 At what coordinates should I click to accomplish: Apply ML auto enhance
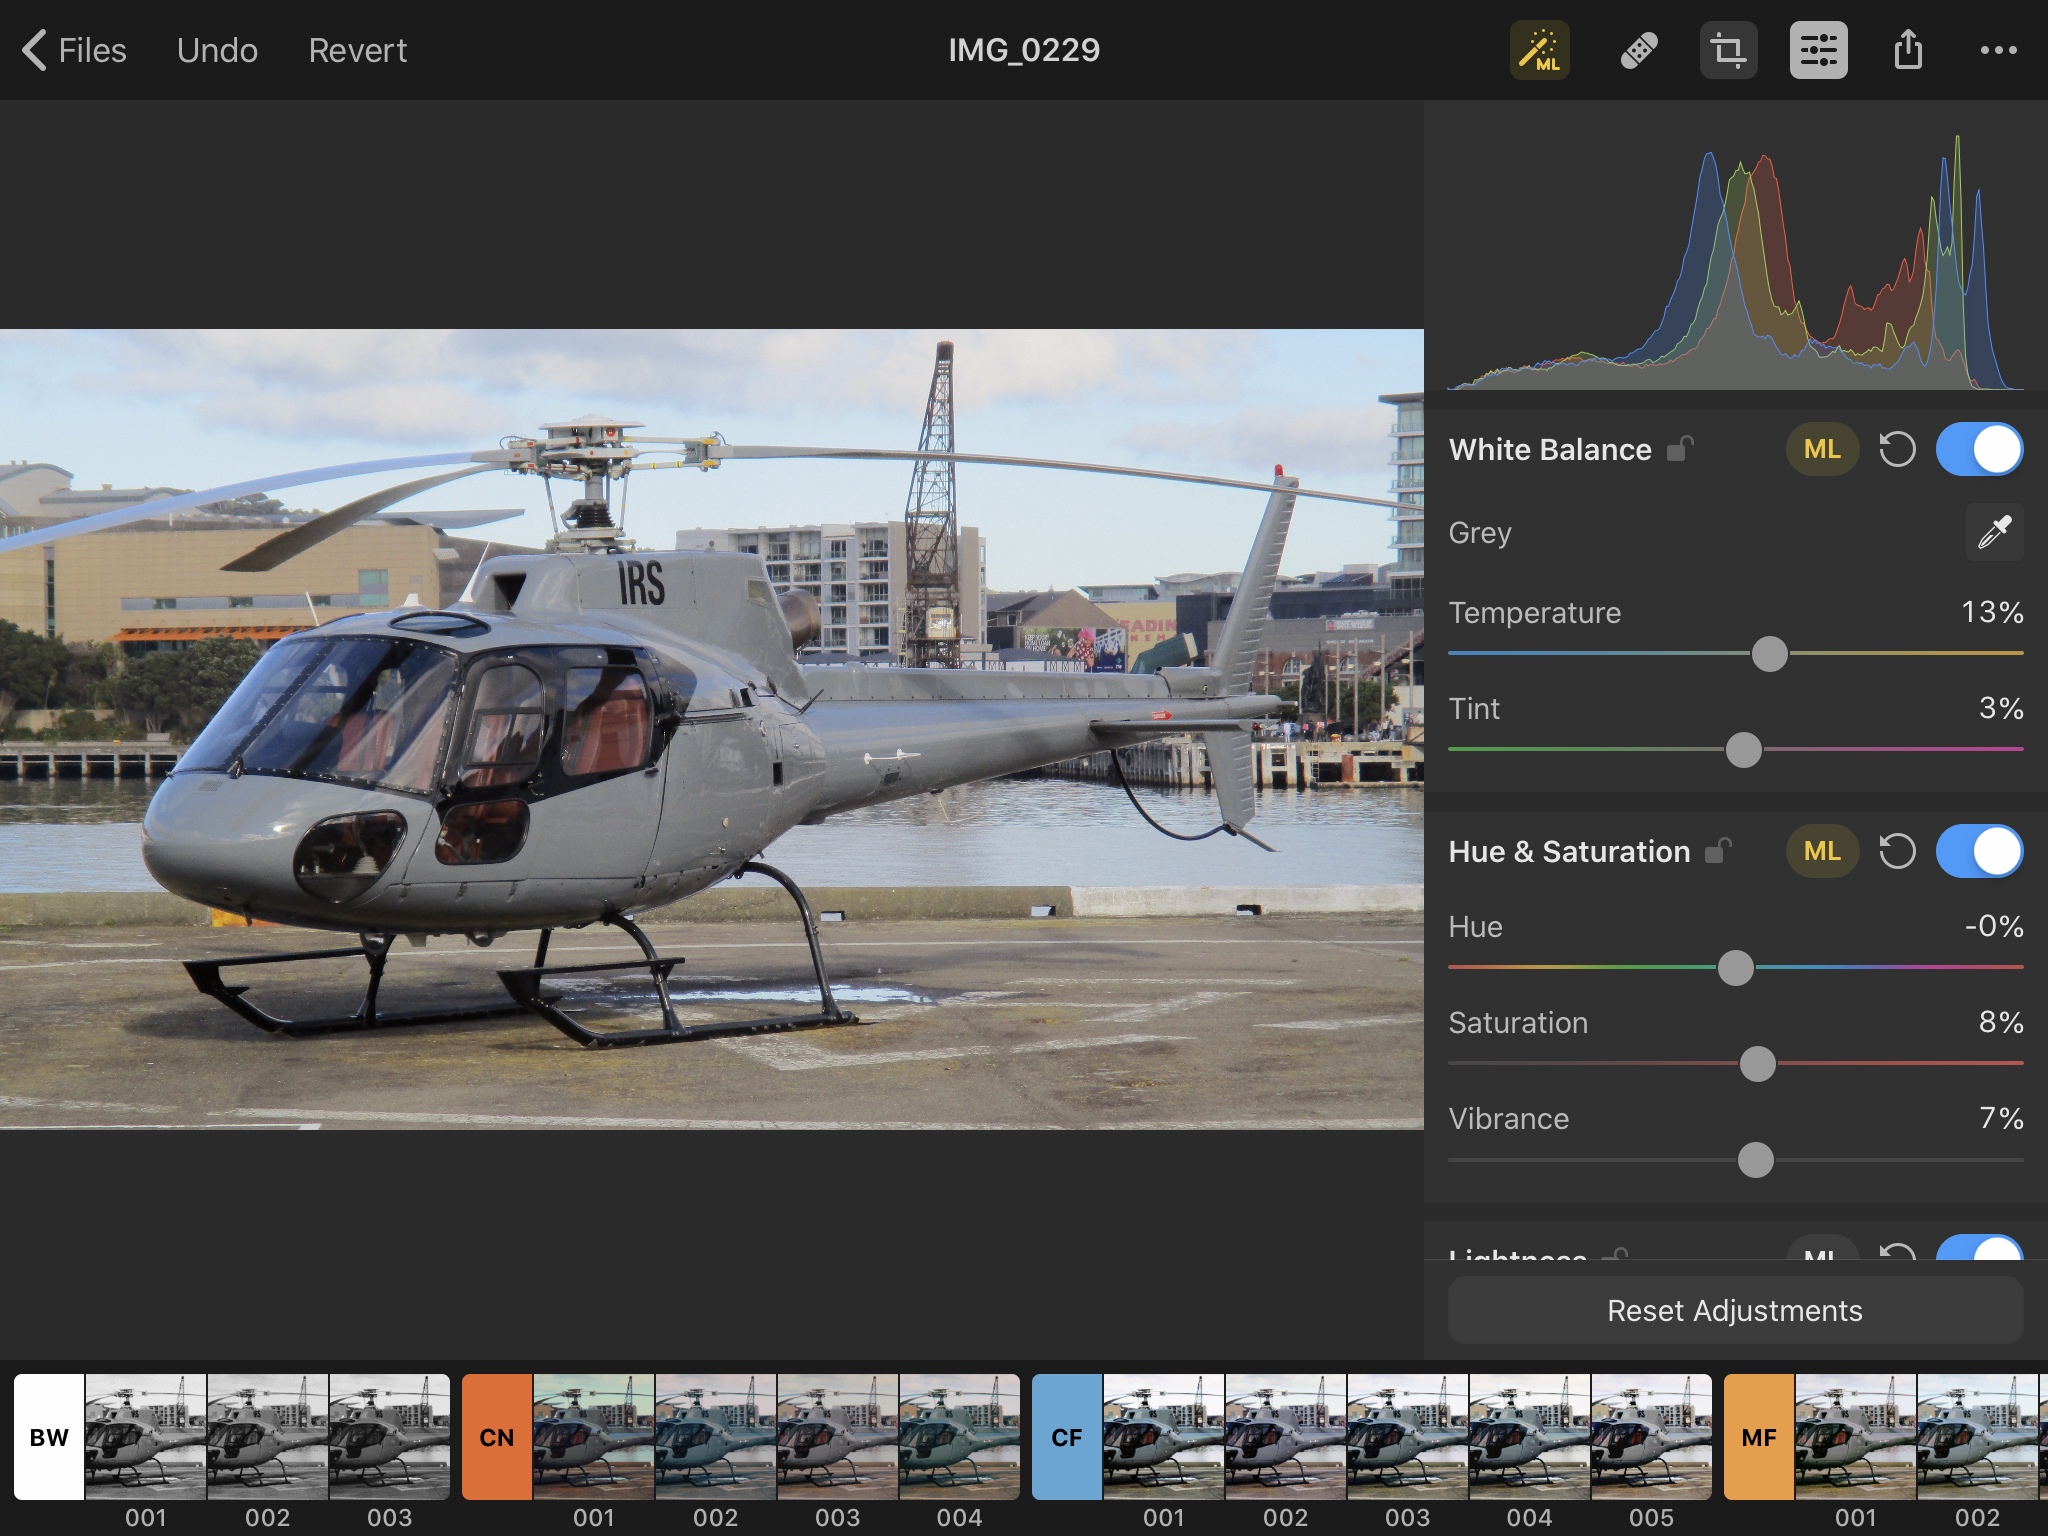1540,49
